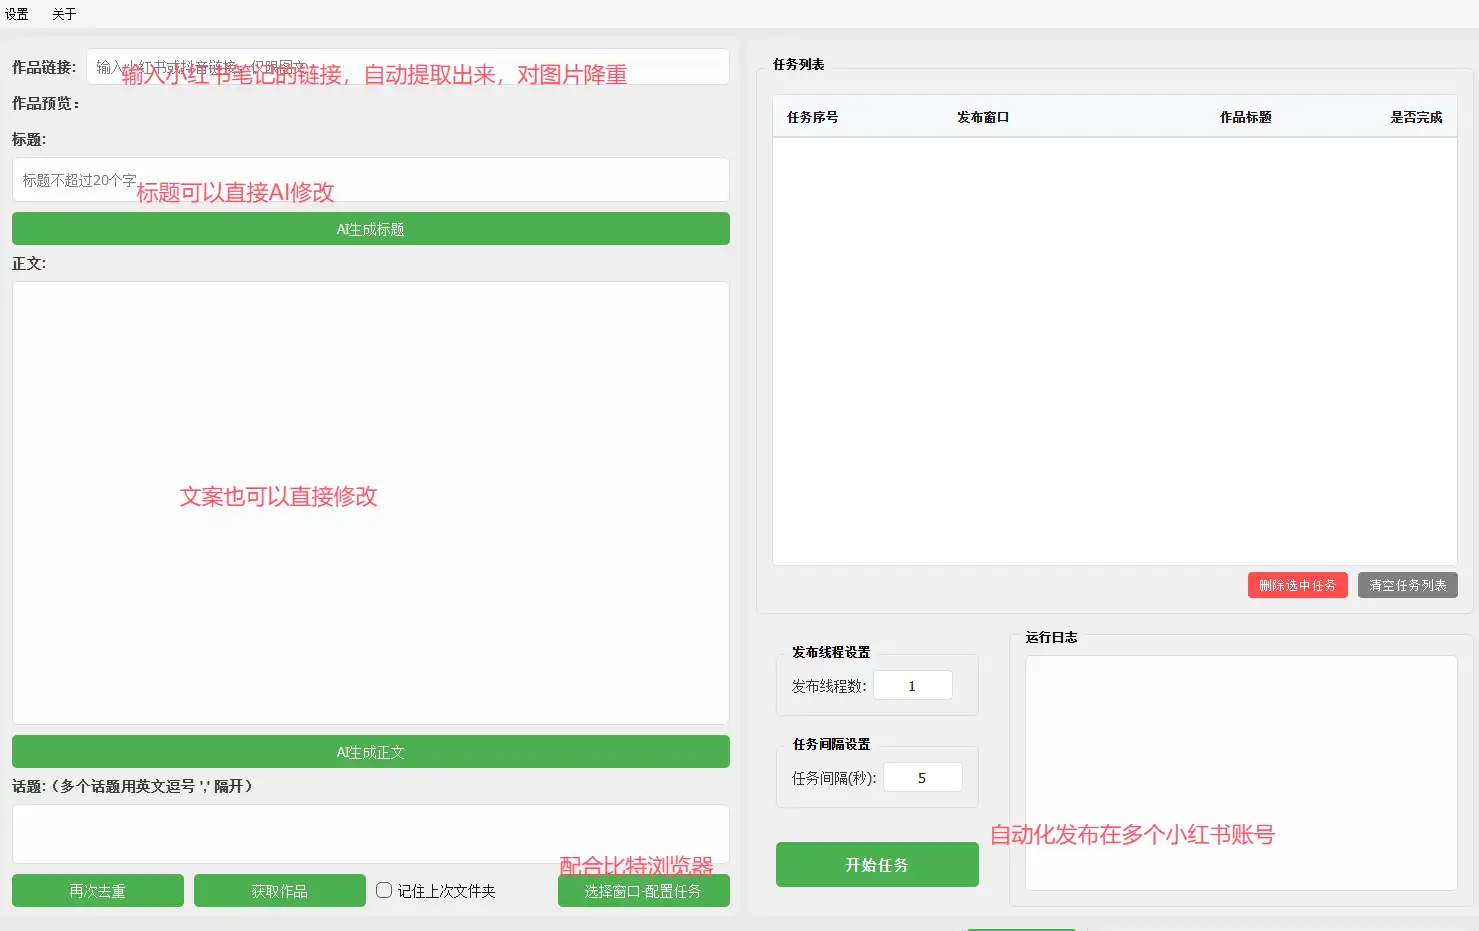Start tasks with 开始任务 button

point(877,865)
